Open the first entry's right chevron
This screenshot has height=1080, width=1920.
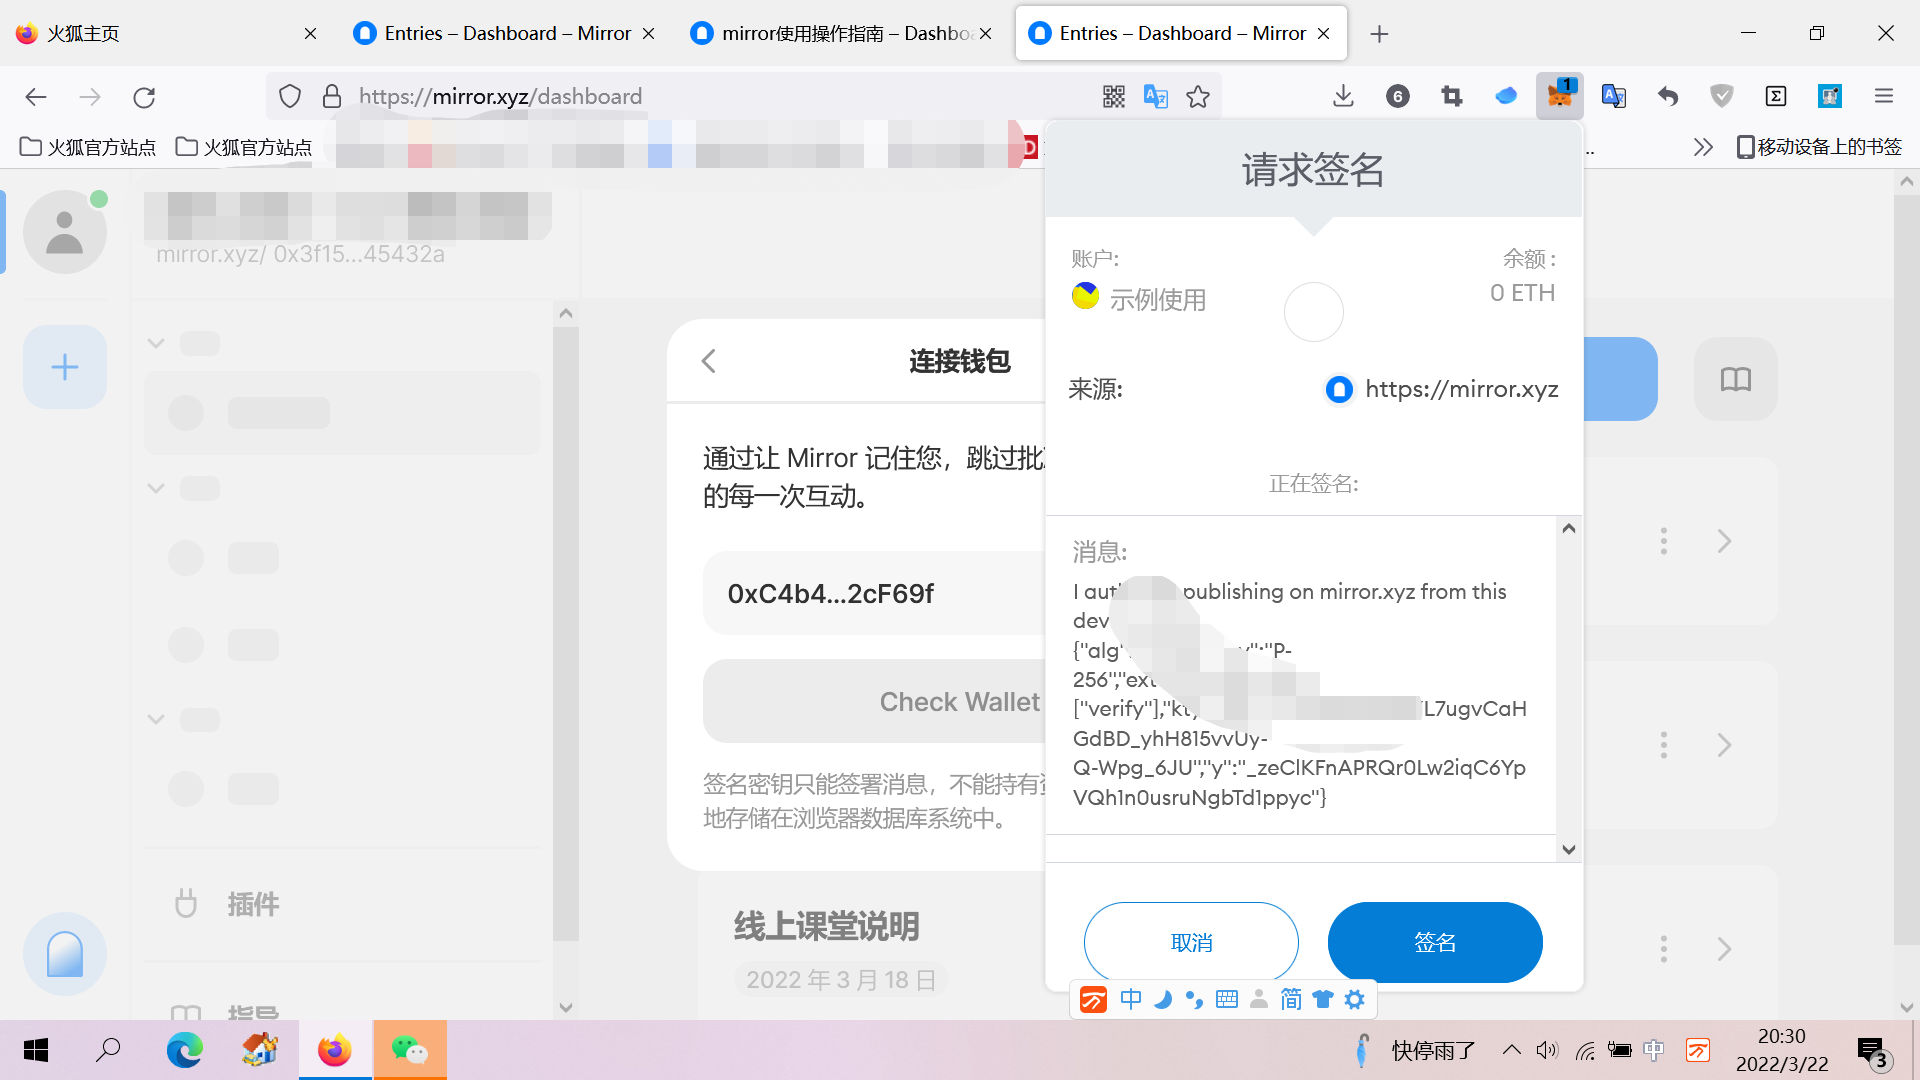(x=1724, y=541)
